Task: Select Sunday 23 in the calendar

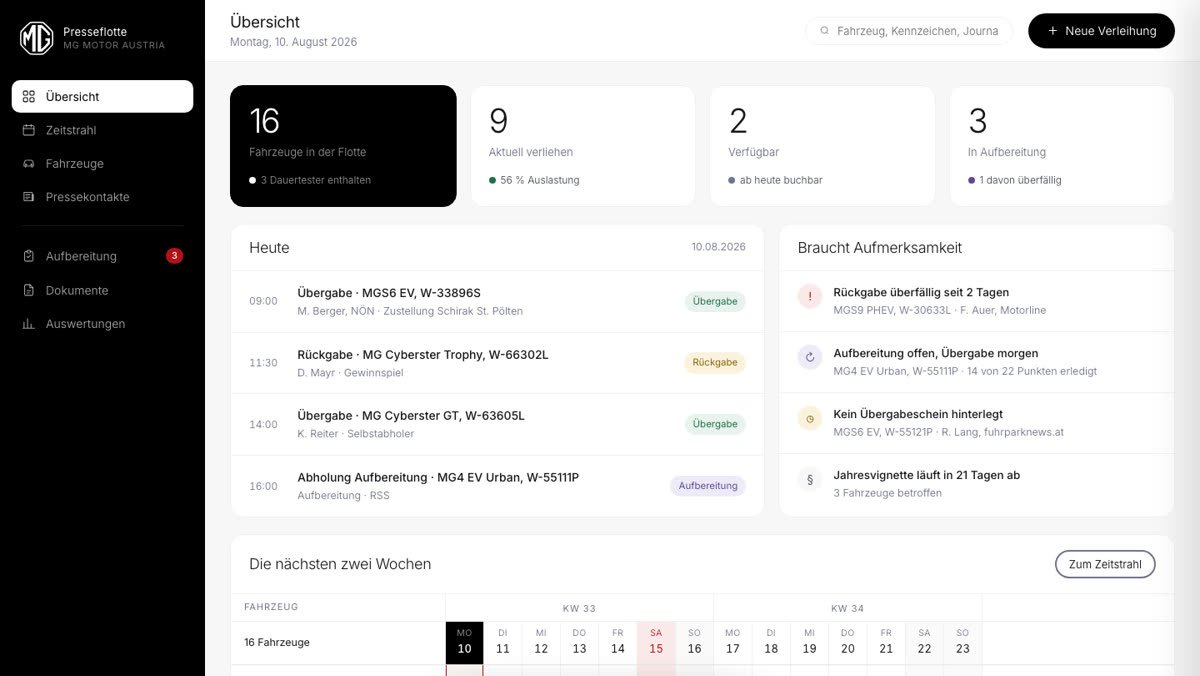Action: click(963, 642)
